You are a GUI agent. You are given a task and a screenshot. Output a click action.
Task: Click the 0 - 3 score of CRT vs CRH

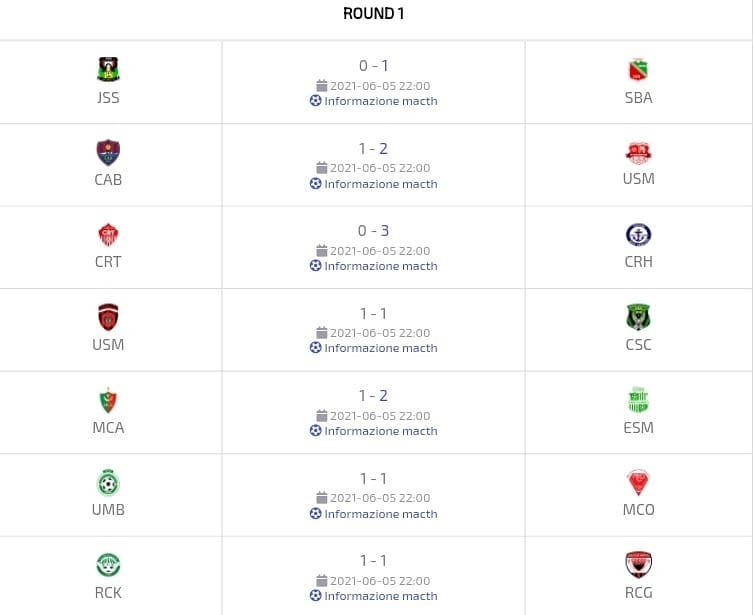373,231
